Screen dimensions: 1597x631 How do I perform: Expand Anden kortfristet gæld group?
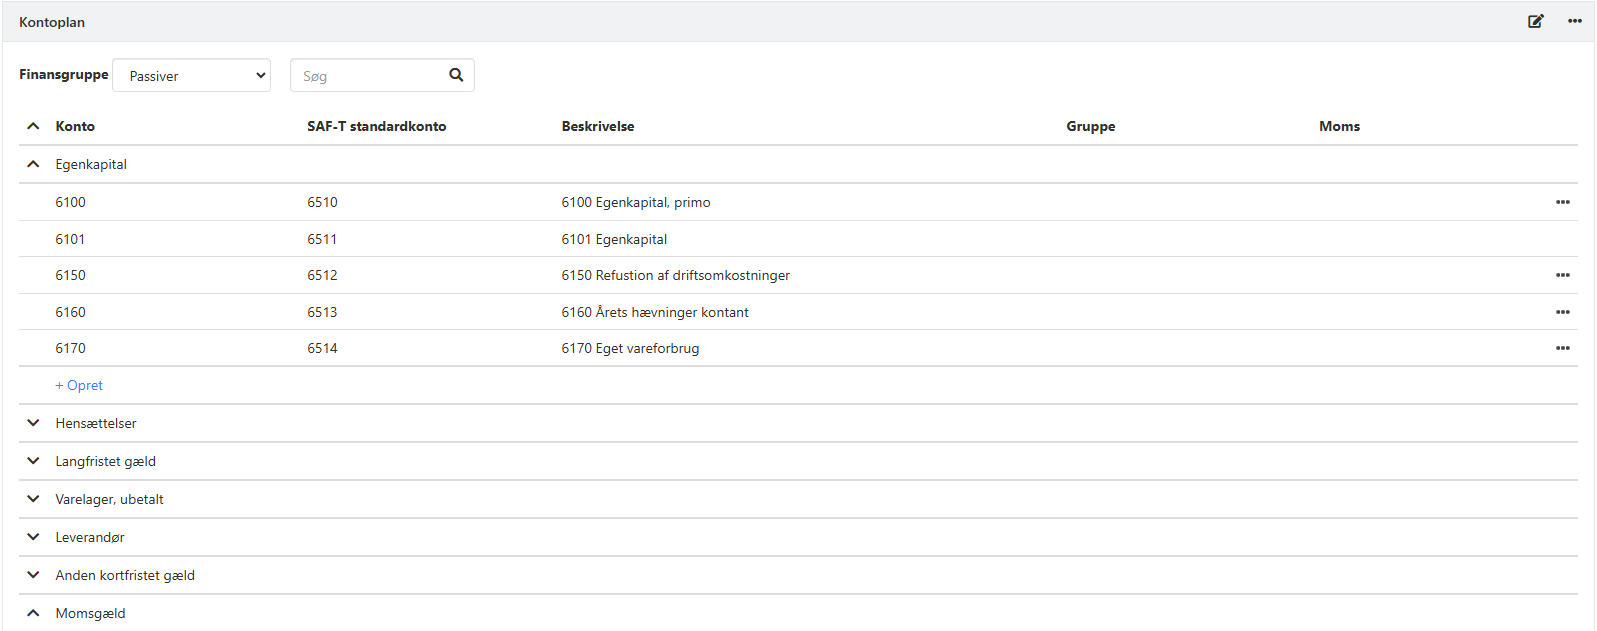pyautogui.click(x=33, y=575)
